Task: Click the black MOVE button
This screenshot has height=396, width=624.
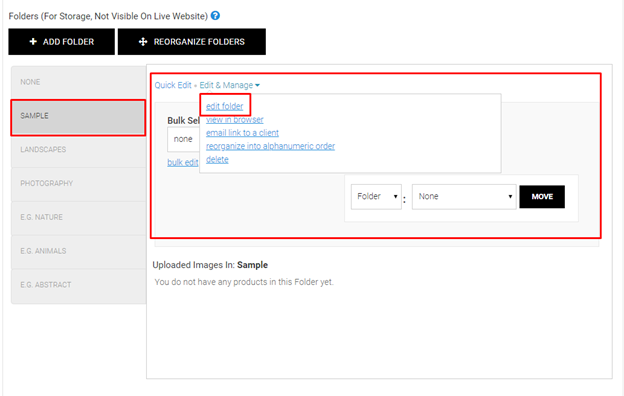Action: coord(542,197)
